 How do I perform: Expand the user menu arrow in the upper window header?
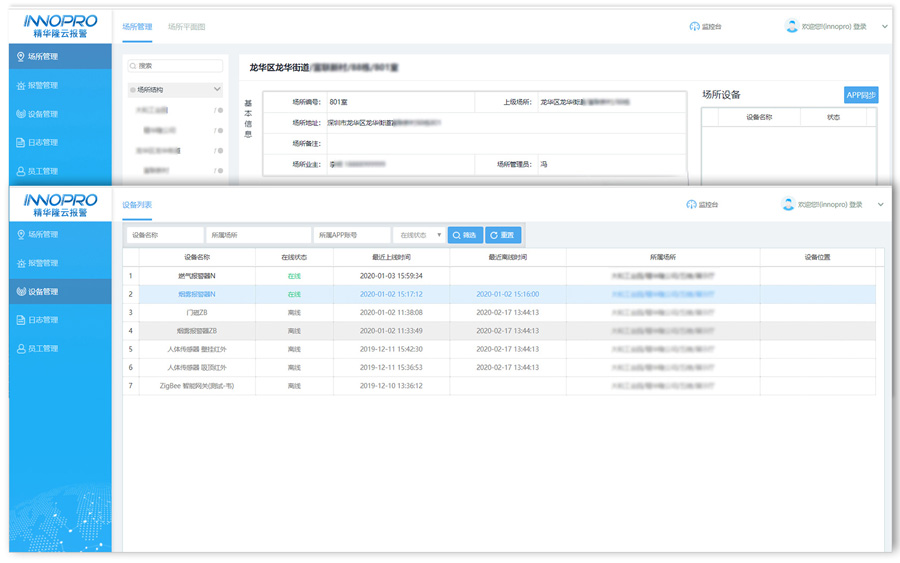click(885, 27)
